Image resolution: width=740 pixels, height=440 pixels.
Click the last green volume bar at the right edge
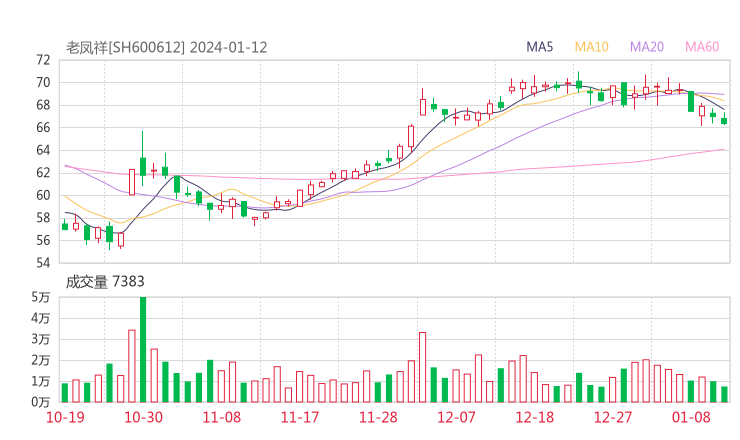click(x=724, y=394)
